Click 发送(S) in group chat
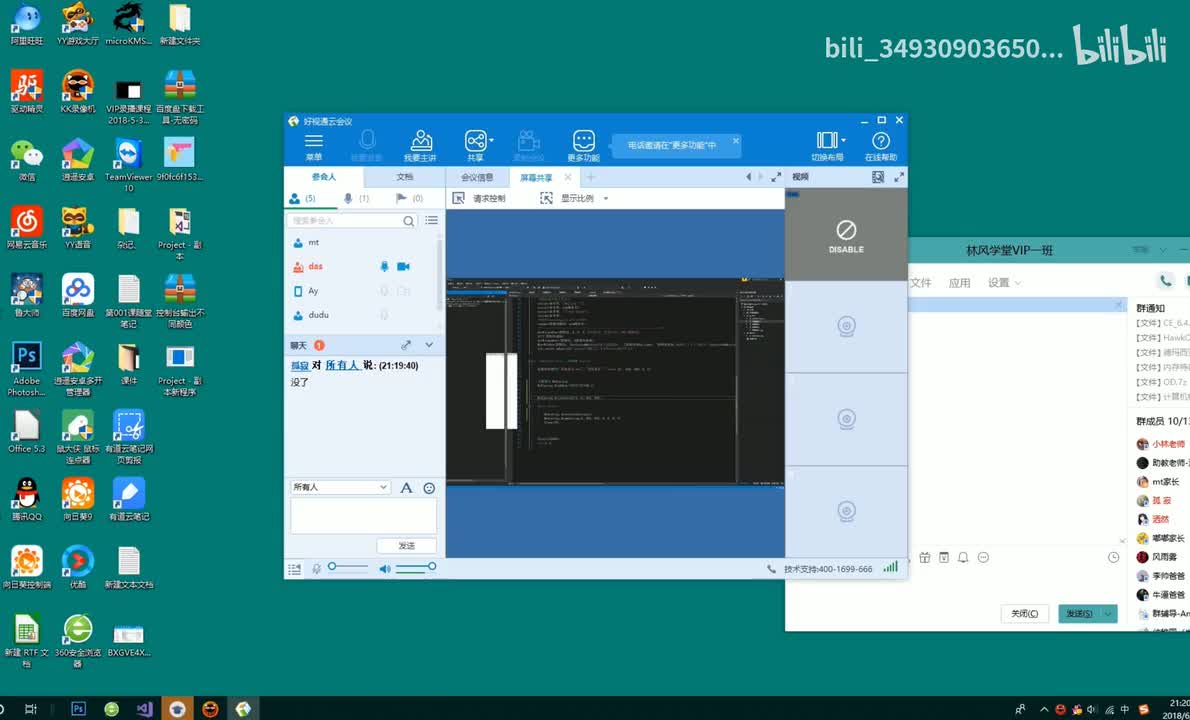The width and height of the screenshot is (1190, 720). pyautogui.click(x=1079, y=613)
